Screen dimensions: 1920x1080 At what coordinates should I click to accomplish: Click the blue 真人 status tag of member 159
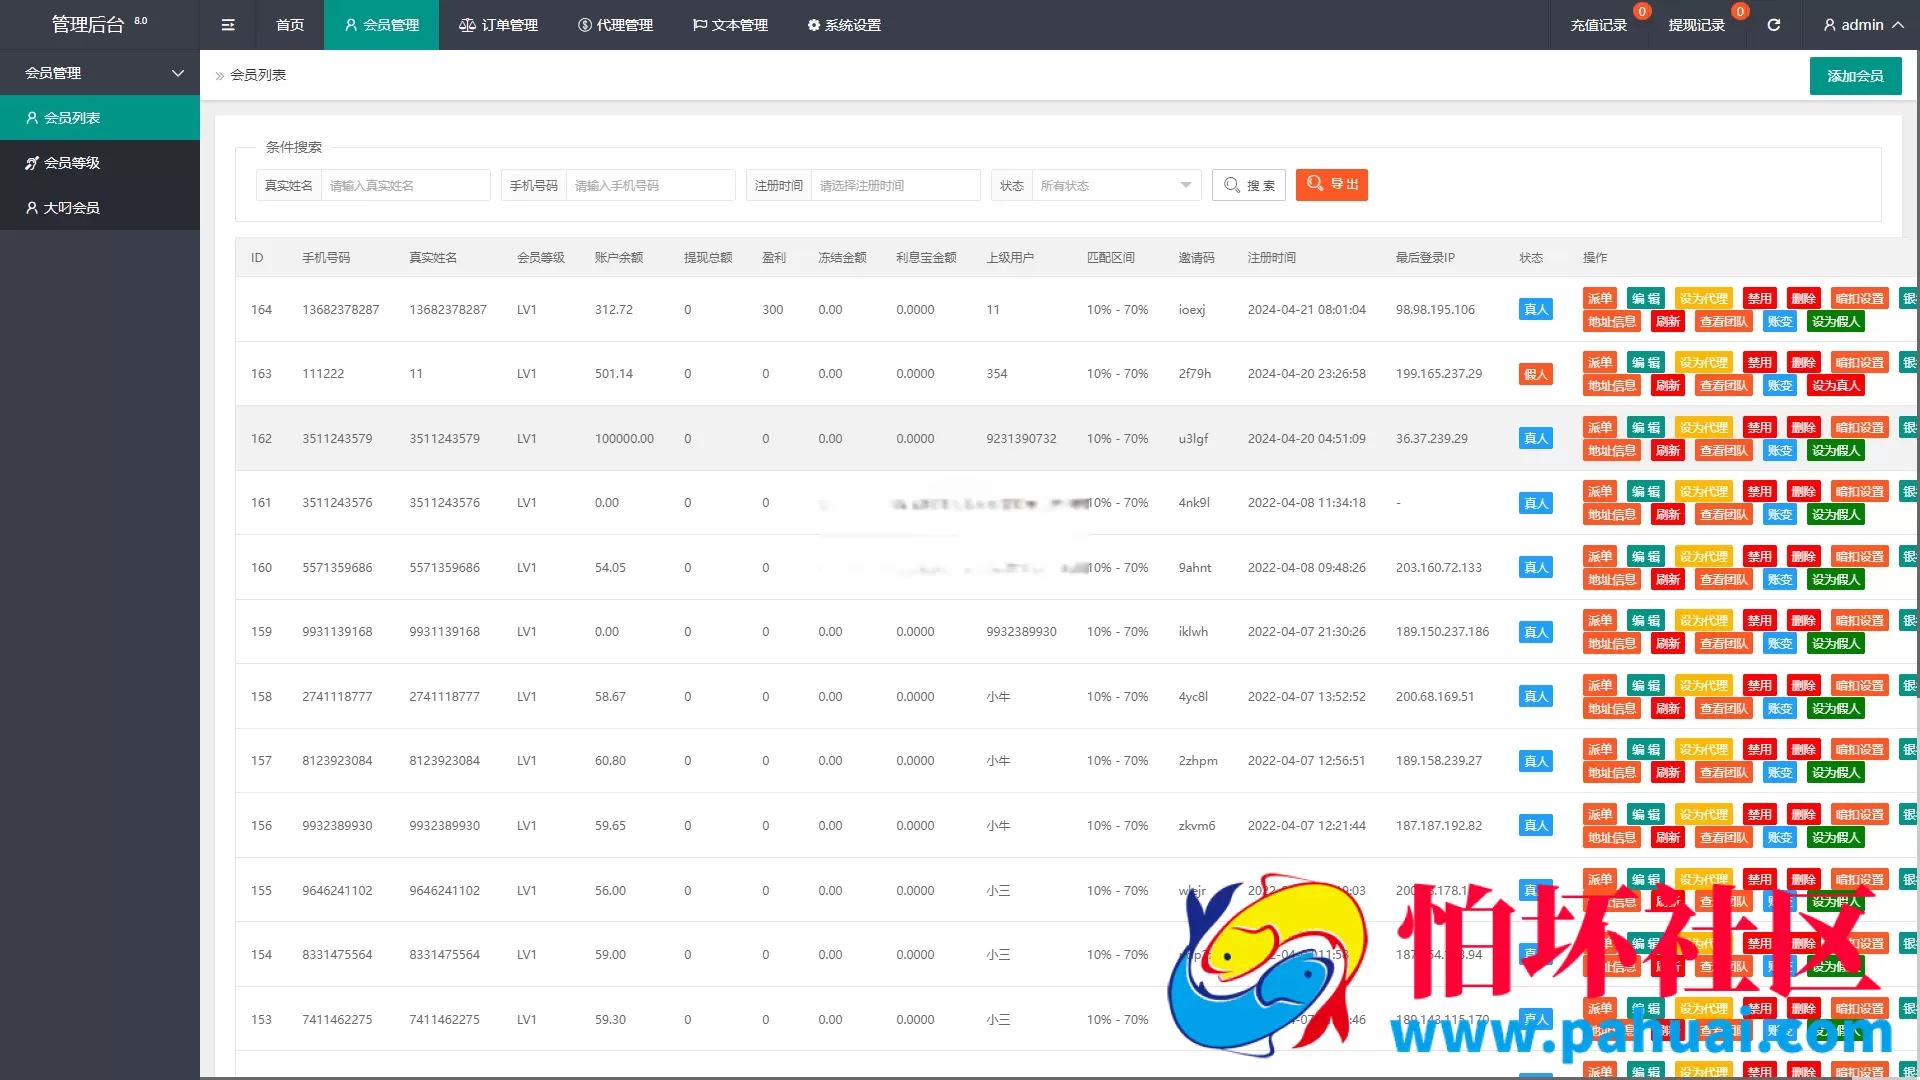click(1535, 632)
